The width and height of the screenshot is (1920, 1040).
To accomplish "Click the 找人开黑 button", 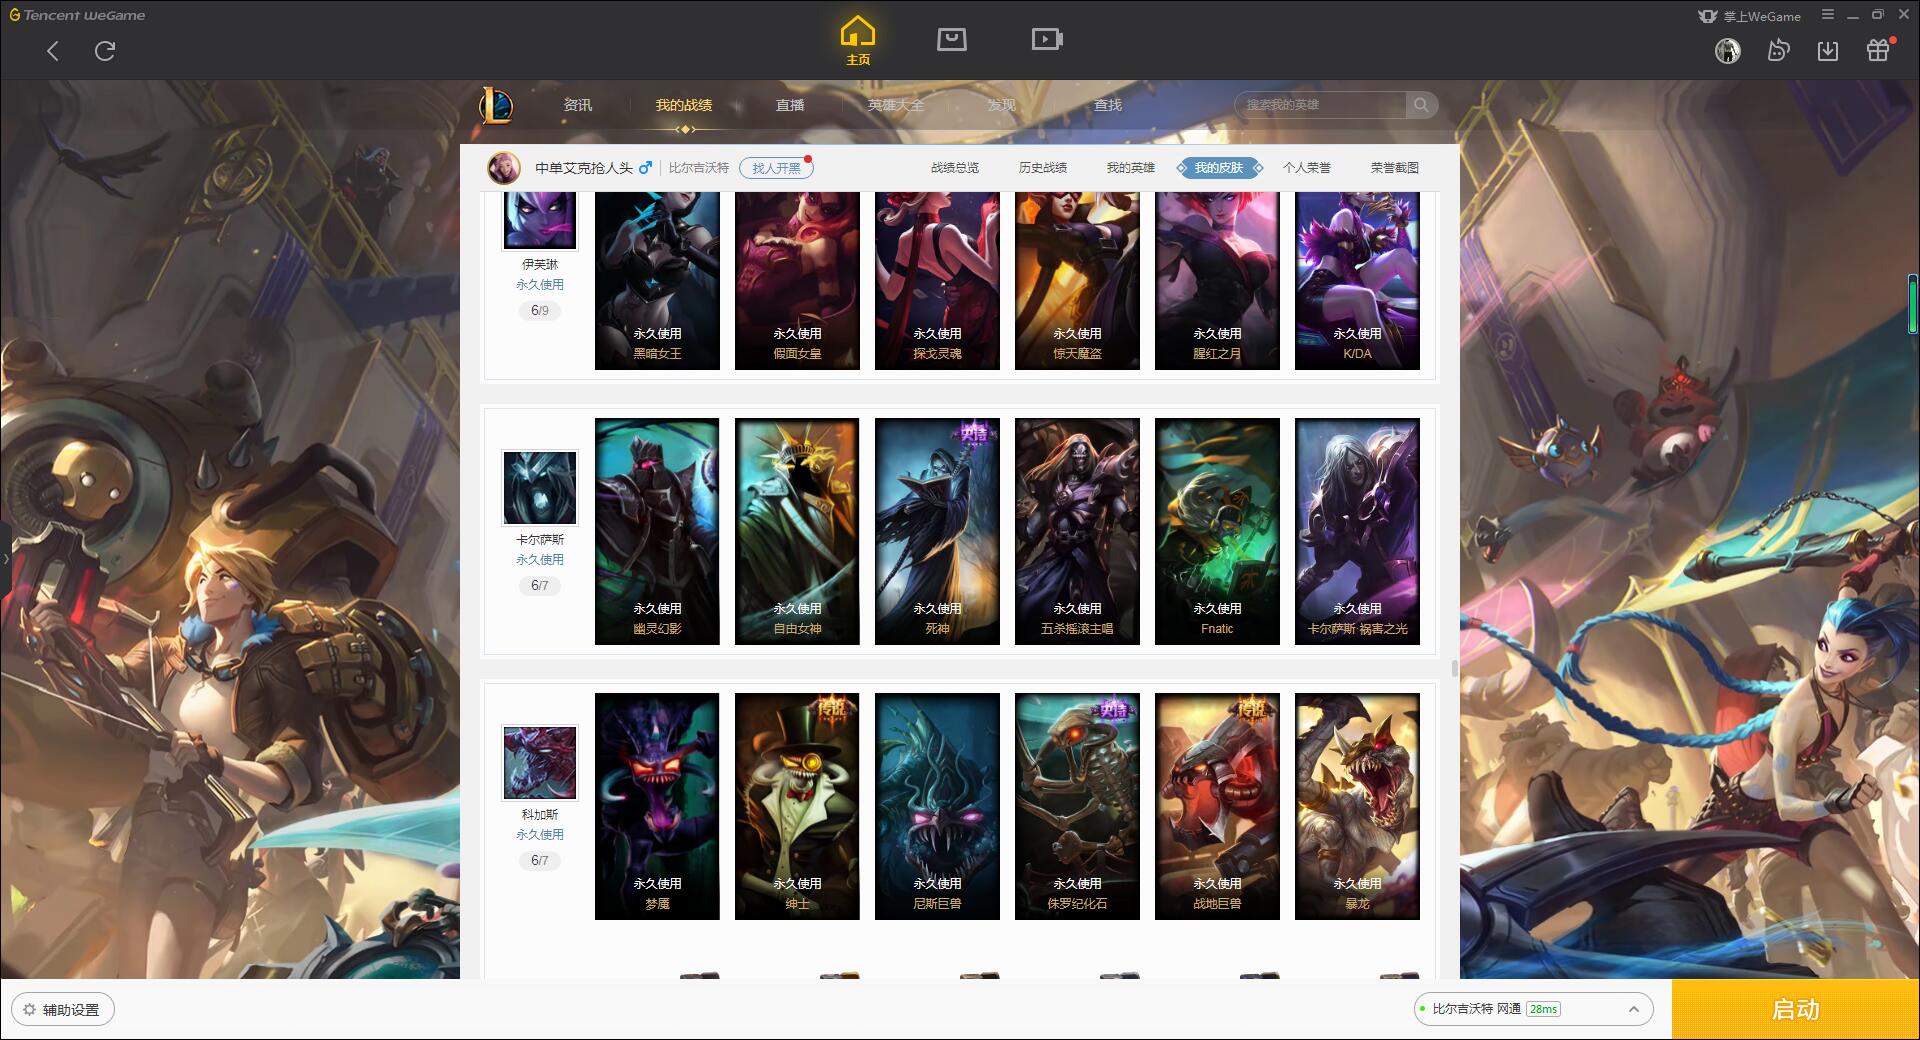I will point(776,168).
